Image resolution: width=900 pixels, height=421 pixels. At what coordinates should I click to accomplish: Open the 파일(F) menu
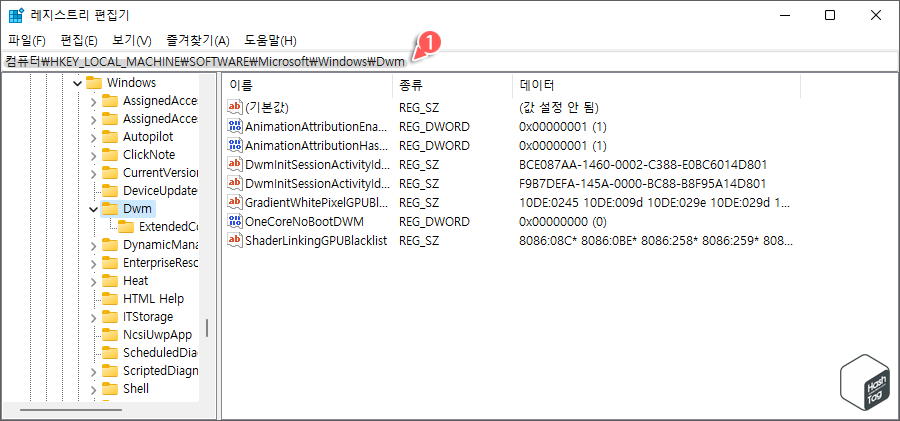click(x=27, y=41)
